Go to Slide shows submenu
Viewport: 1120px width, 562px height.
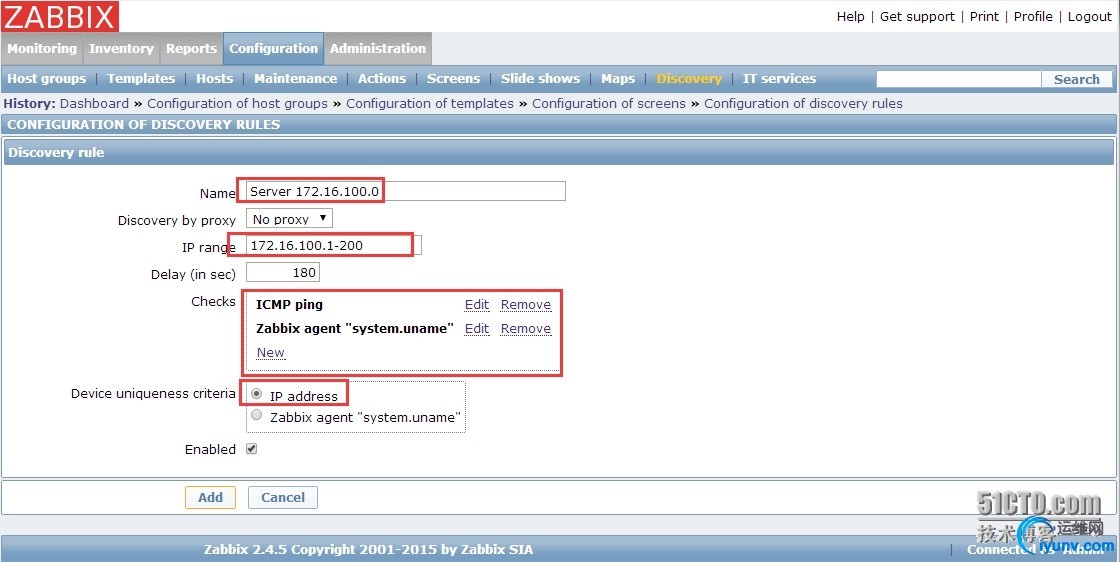click(x=540, y=79)
